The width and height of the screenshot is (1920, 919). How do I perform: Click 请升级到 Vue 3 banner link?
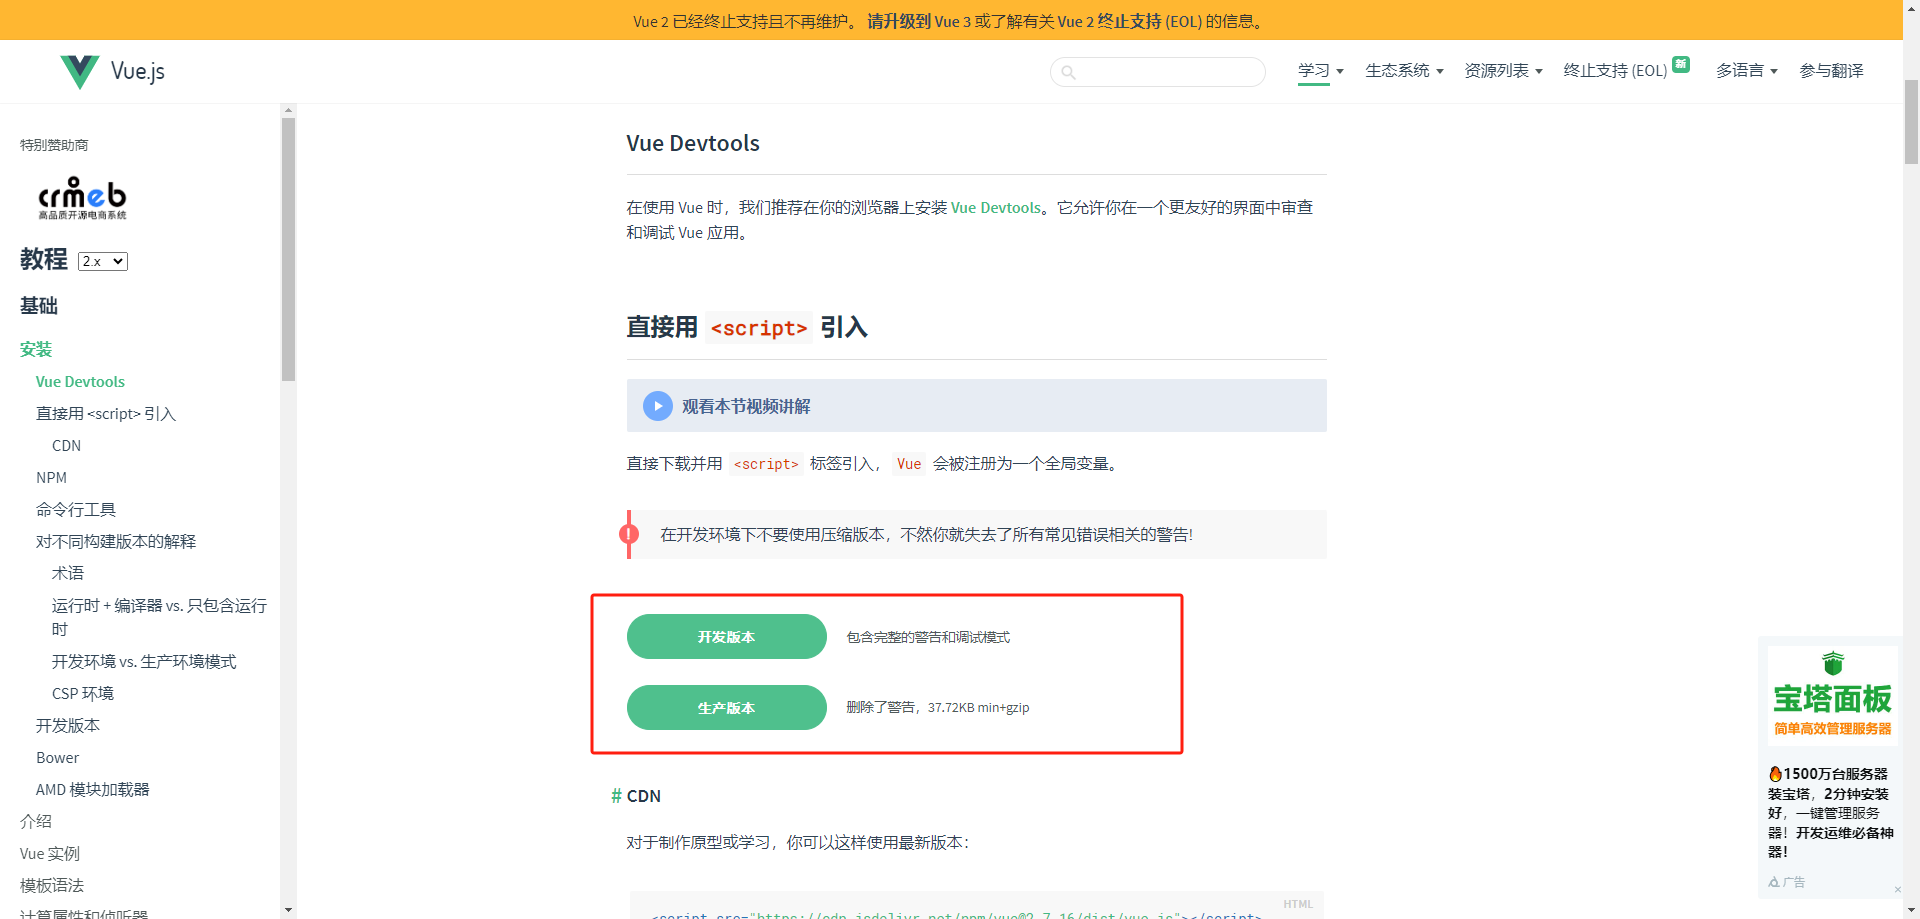(917, 21)
